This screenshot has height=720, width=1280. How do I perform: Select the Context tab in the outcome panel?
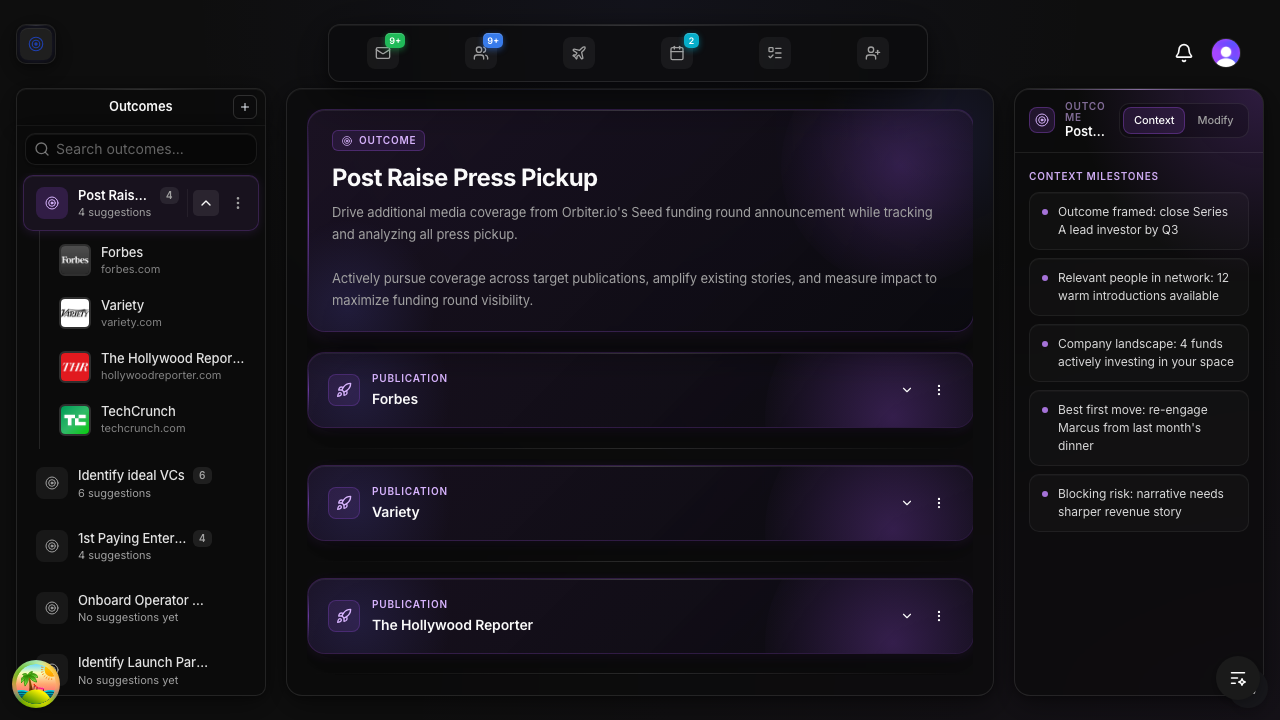(1153, 120)
